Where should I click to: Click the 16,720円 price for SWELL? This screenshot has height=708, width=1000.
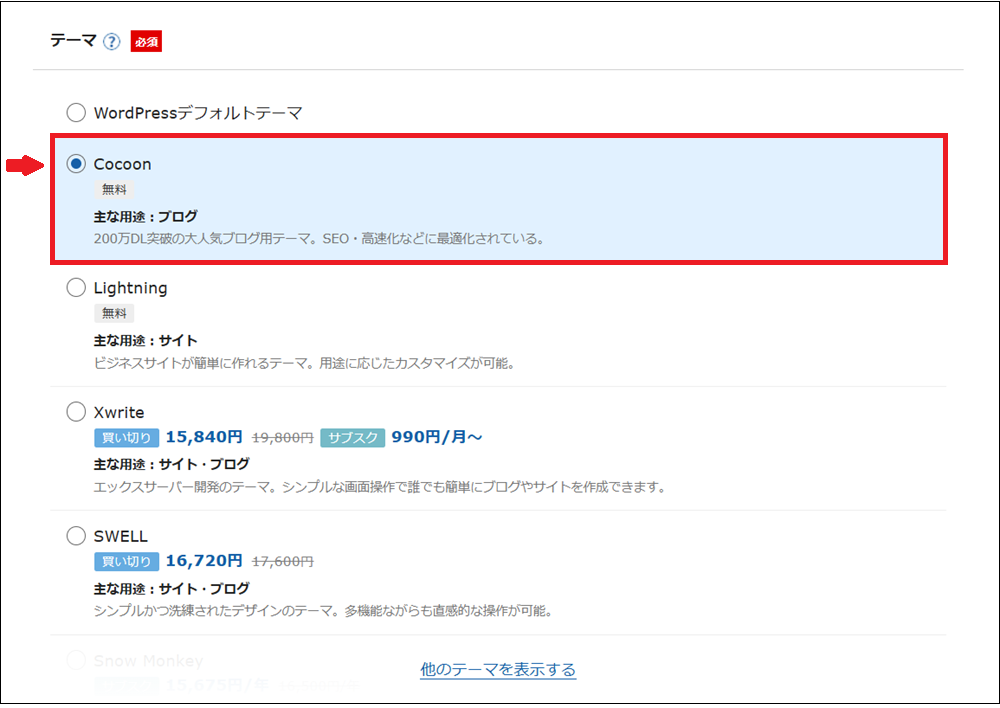pyautogui.click(x=204, y=561)
